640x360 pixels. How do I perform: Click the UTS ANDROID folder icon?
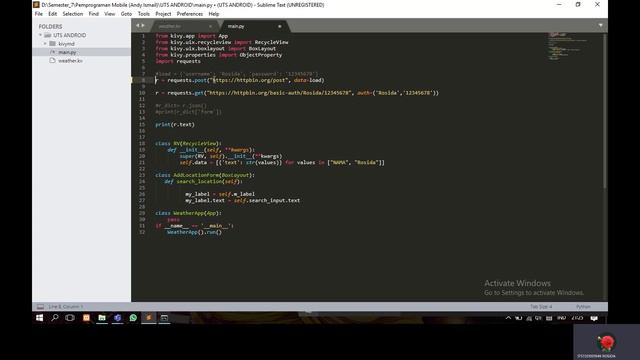click(x=48, y=35)
